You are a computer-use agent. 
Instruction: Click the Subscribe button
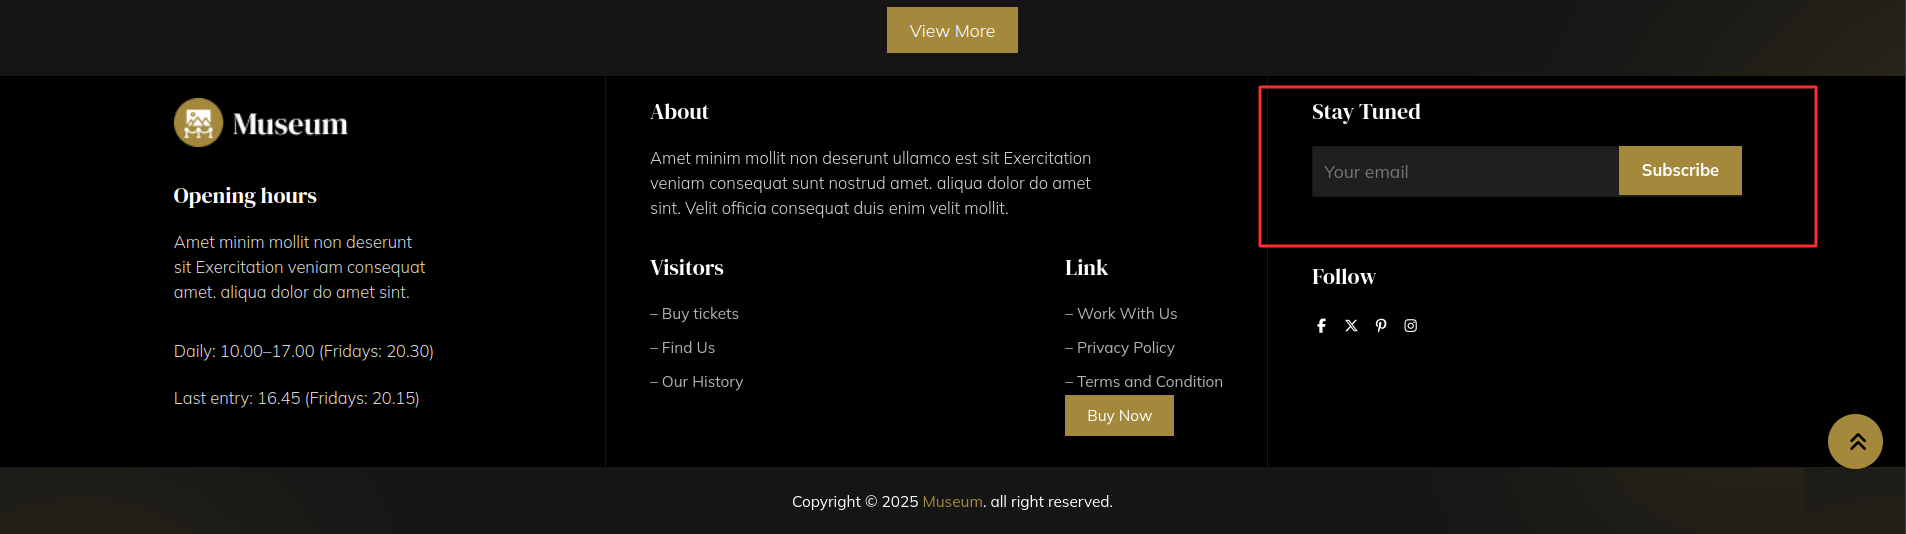pyautogui.click(x=1679, y=171)
